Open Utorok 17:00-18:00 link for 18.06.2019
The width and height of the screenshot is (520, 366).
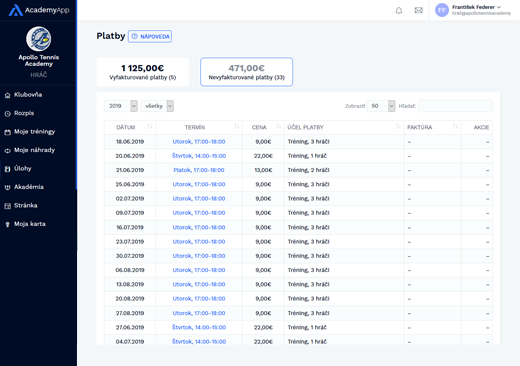click(x=199, y=142)
